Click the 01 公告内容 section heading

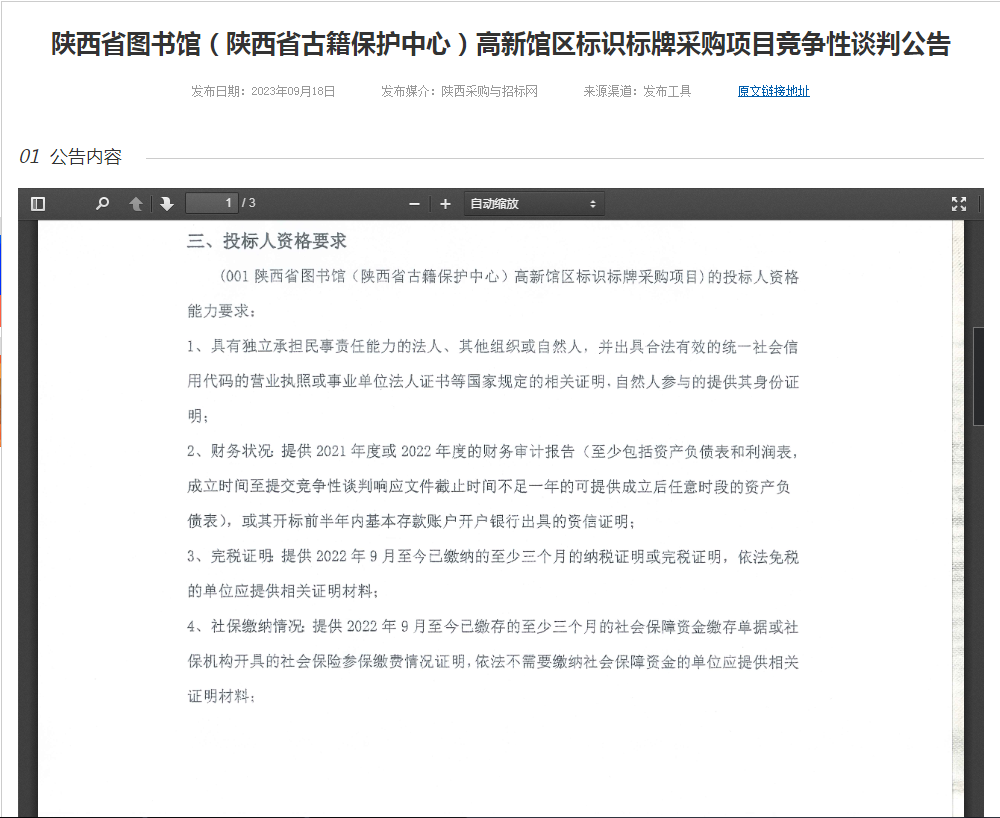point(70,157)
